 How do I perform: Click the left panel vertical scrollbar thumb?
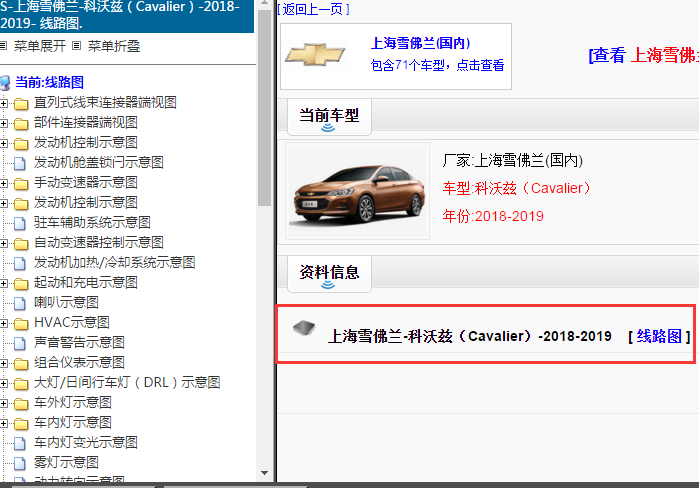point(264,107)
